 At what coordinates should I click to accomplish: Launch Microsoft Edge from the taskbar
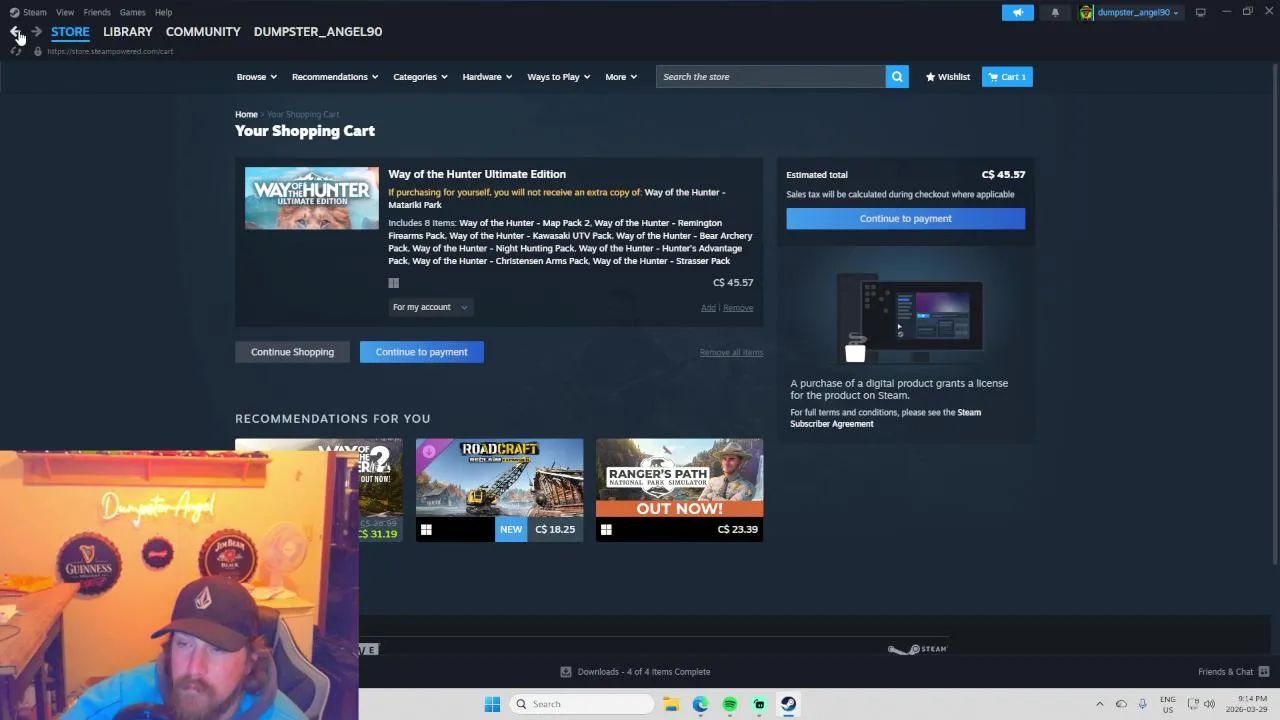700,704
